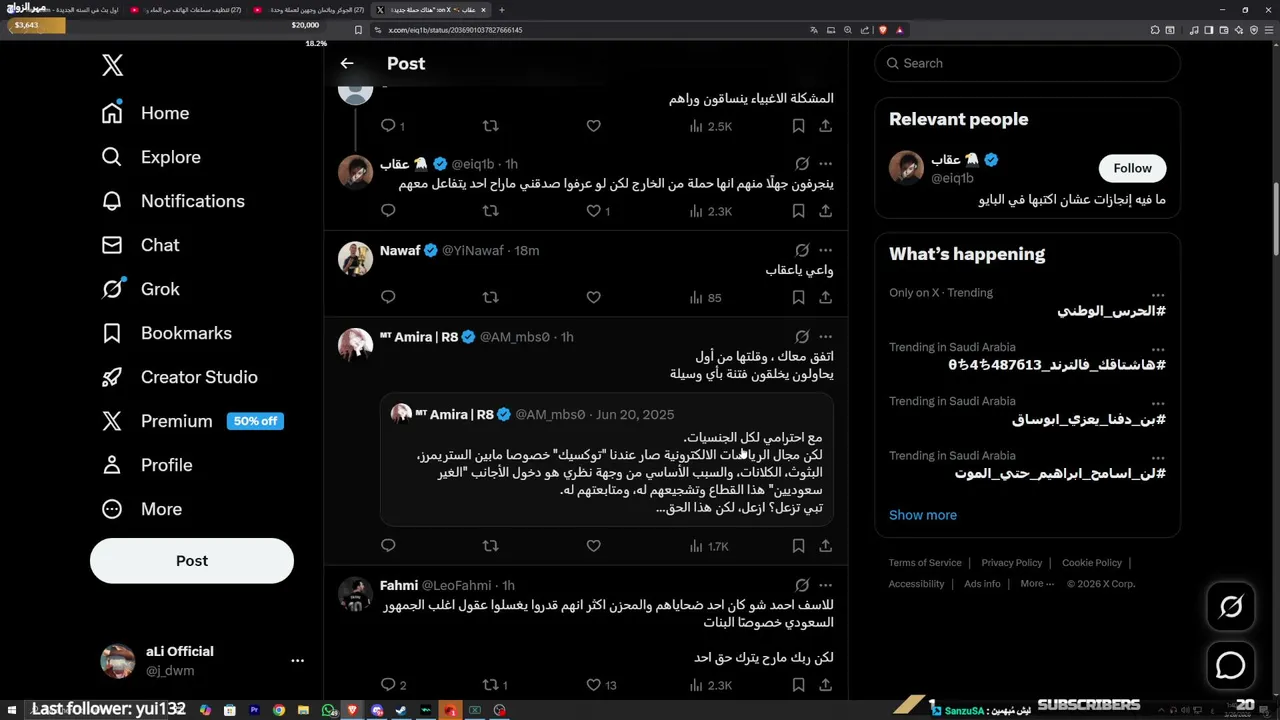Bookmark @eiq1b reply post
Screen dimensions: 1280x720
click(x=798, y=211)
